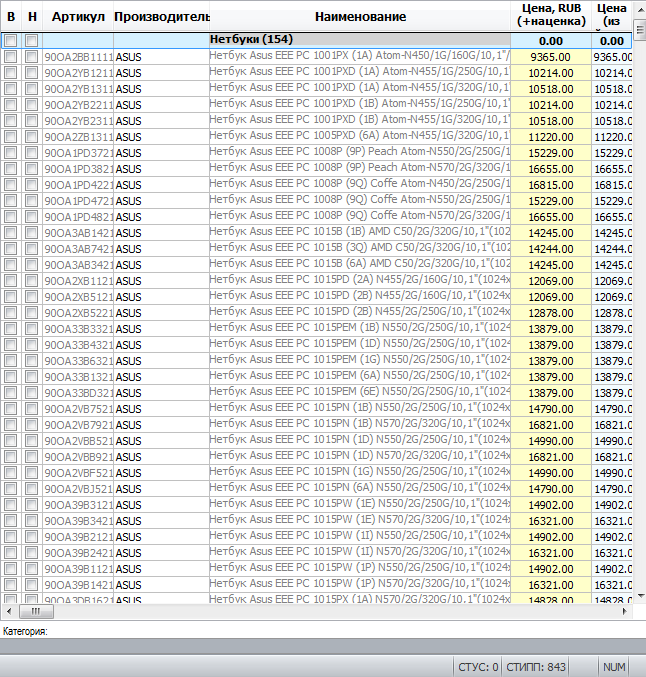Select the 1008P (9Q) Coffe Atom-N450 name
This screenshot has width=646, height=677.
pyautogui.click(x=360, y=183)
